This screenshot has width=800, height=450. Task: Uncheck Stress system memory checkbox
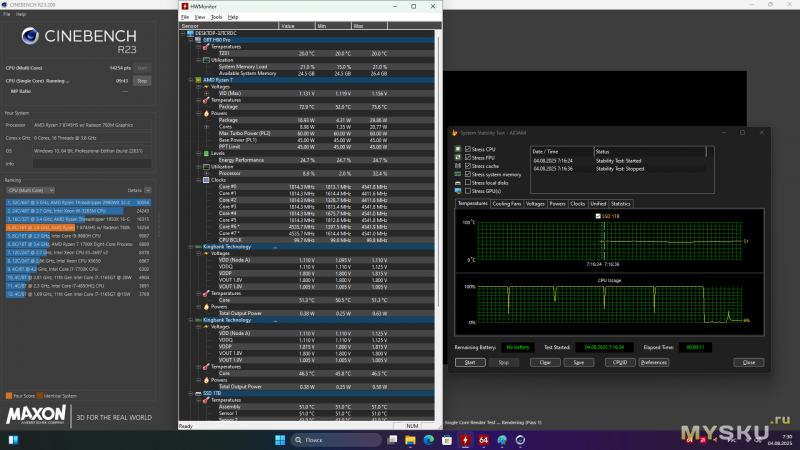pos(468,174)
